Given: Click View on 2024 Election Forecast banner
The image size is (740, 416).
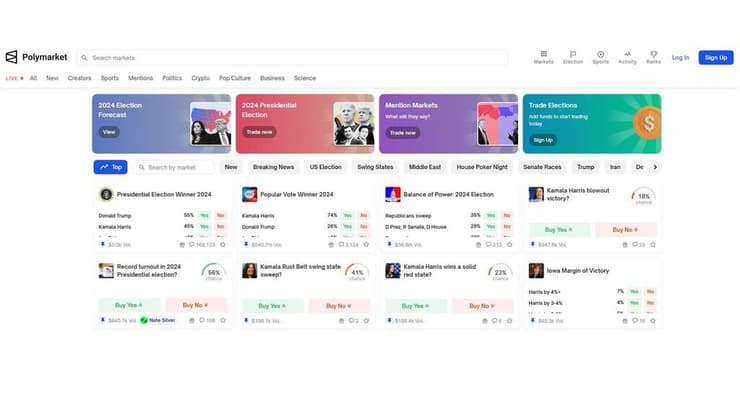Looking at the screenshot, I should click(x=109, y=132).
